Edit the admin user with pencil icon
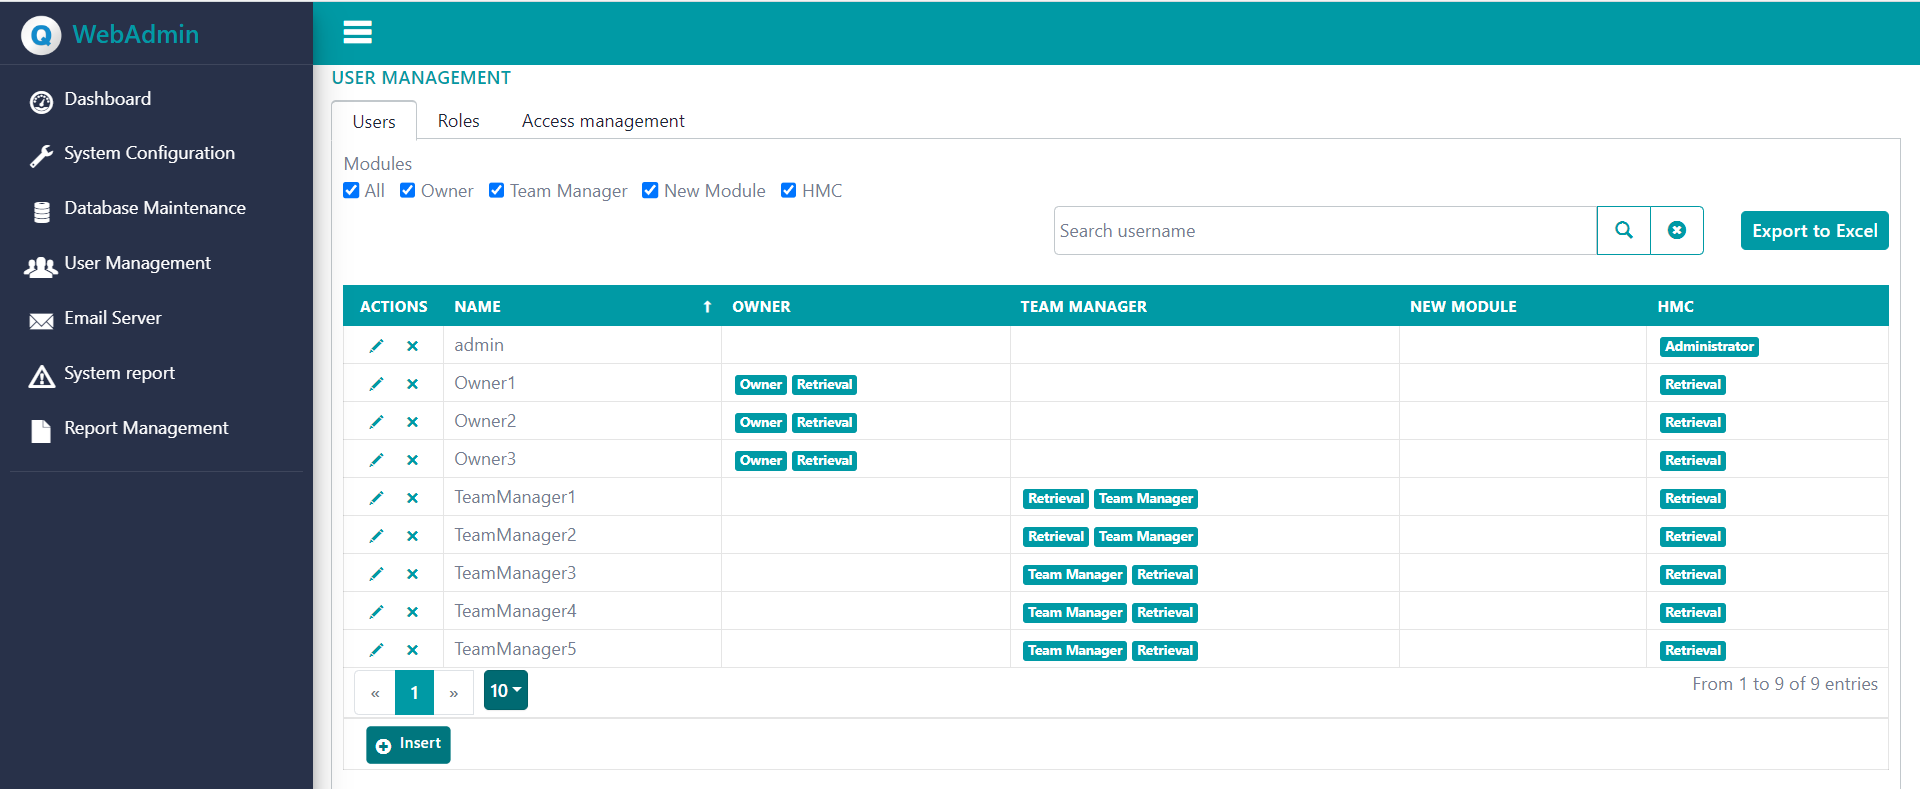The height and width of the screenshot is (789, 1920). [376, 346]
